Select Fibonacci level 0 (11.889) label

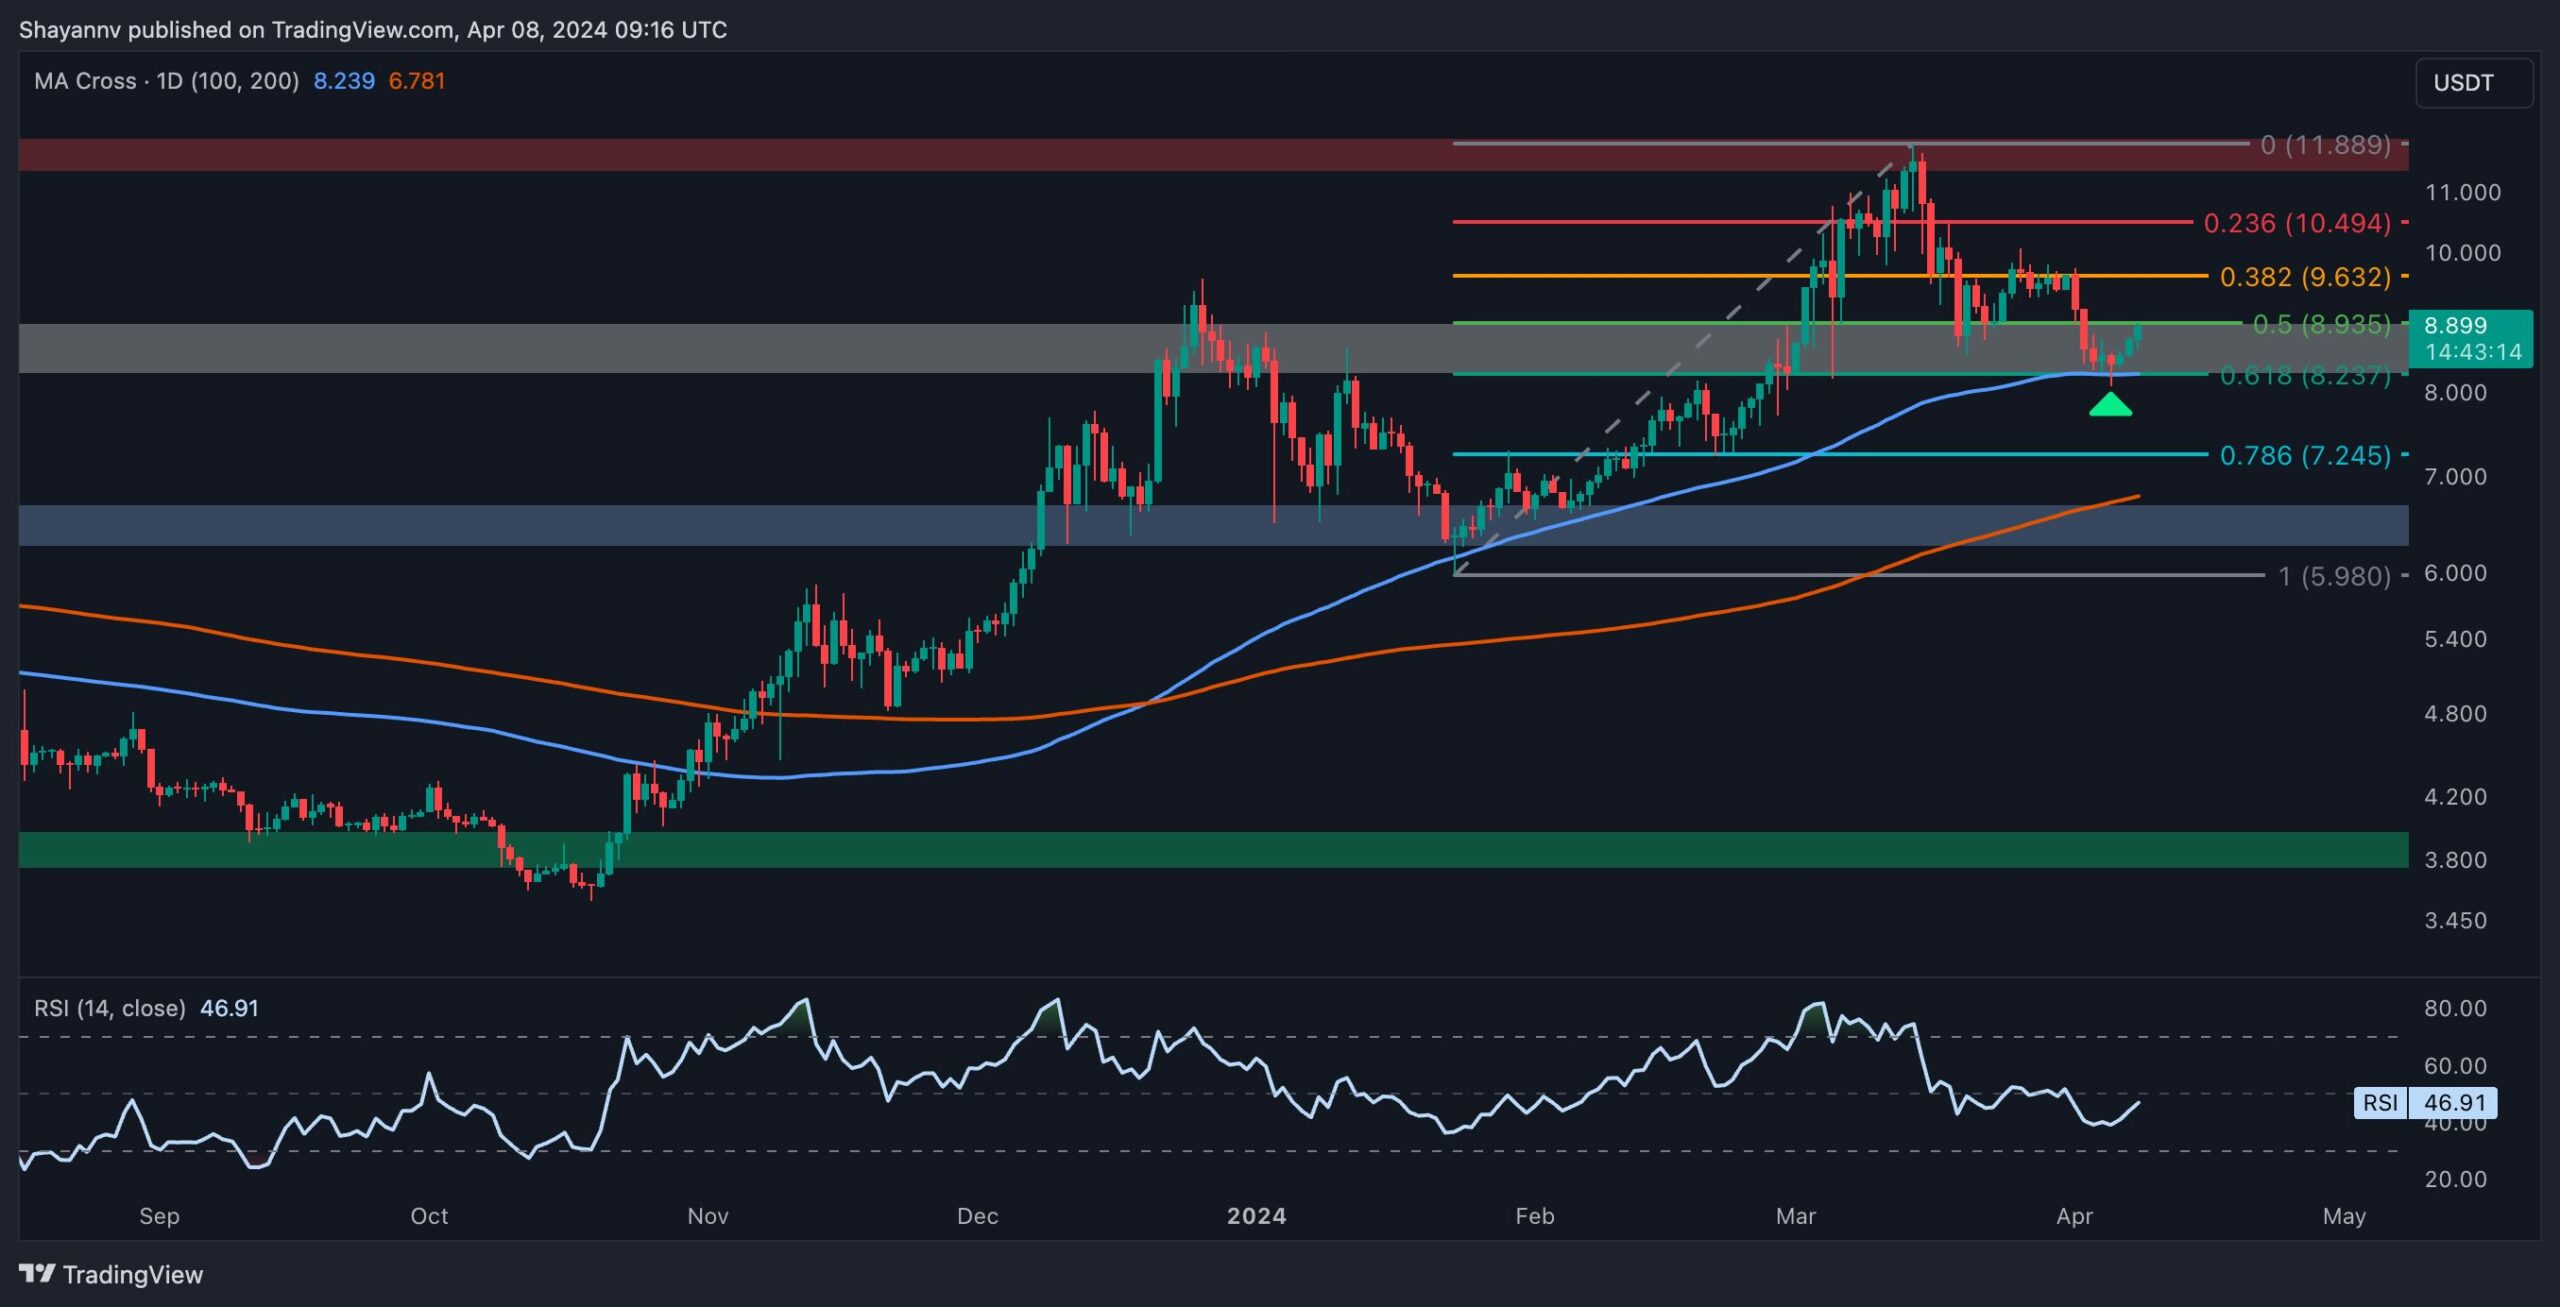coord(2325,145)
